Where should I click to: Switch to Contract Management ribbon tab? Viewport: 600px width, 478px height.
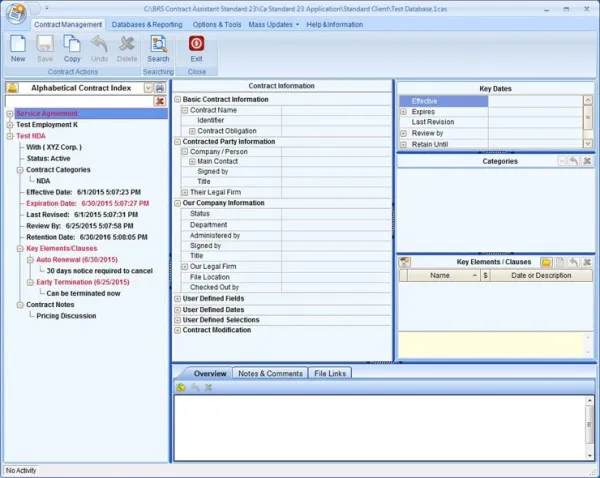pos(68,24)
